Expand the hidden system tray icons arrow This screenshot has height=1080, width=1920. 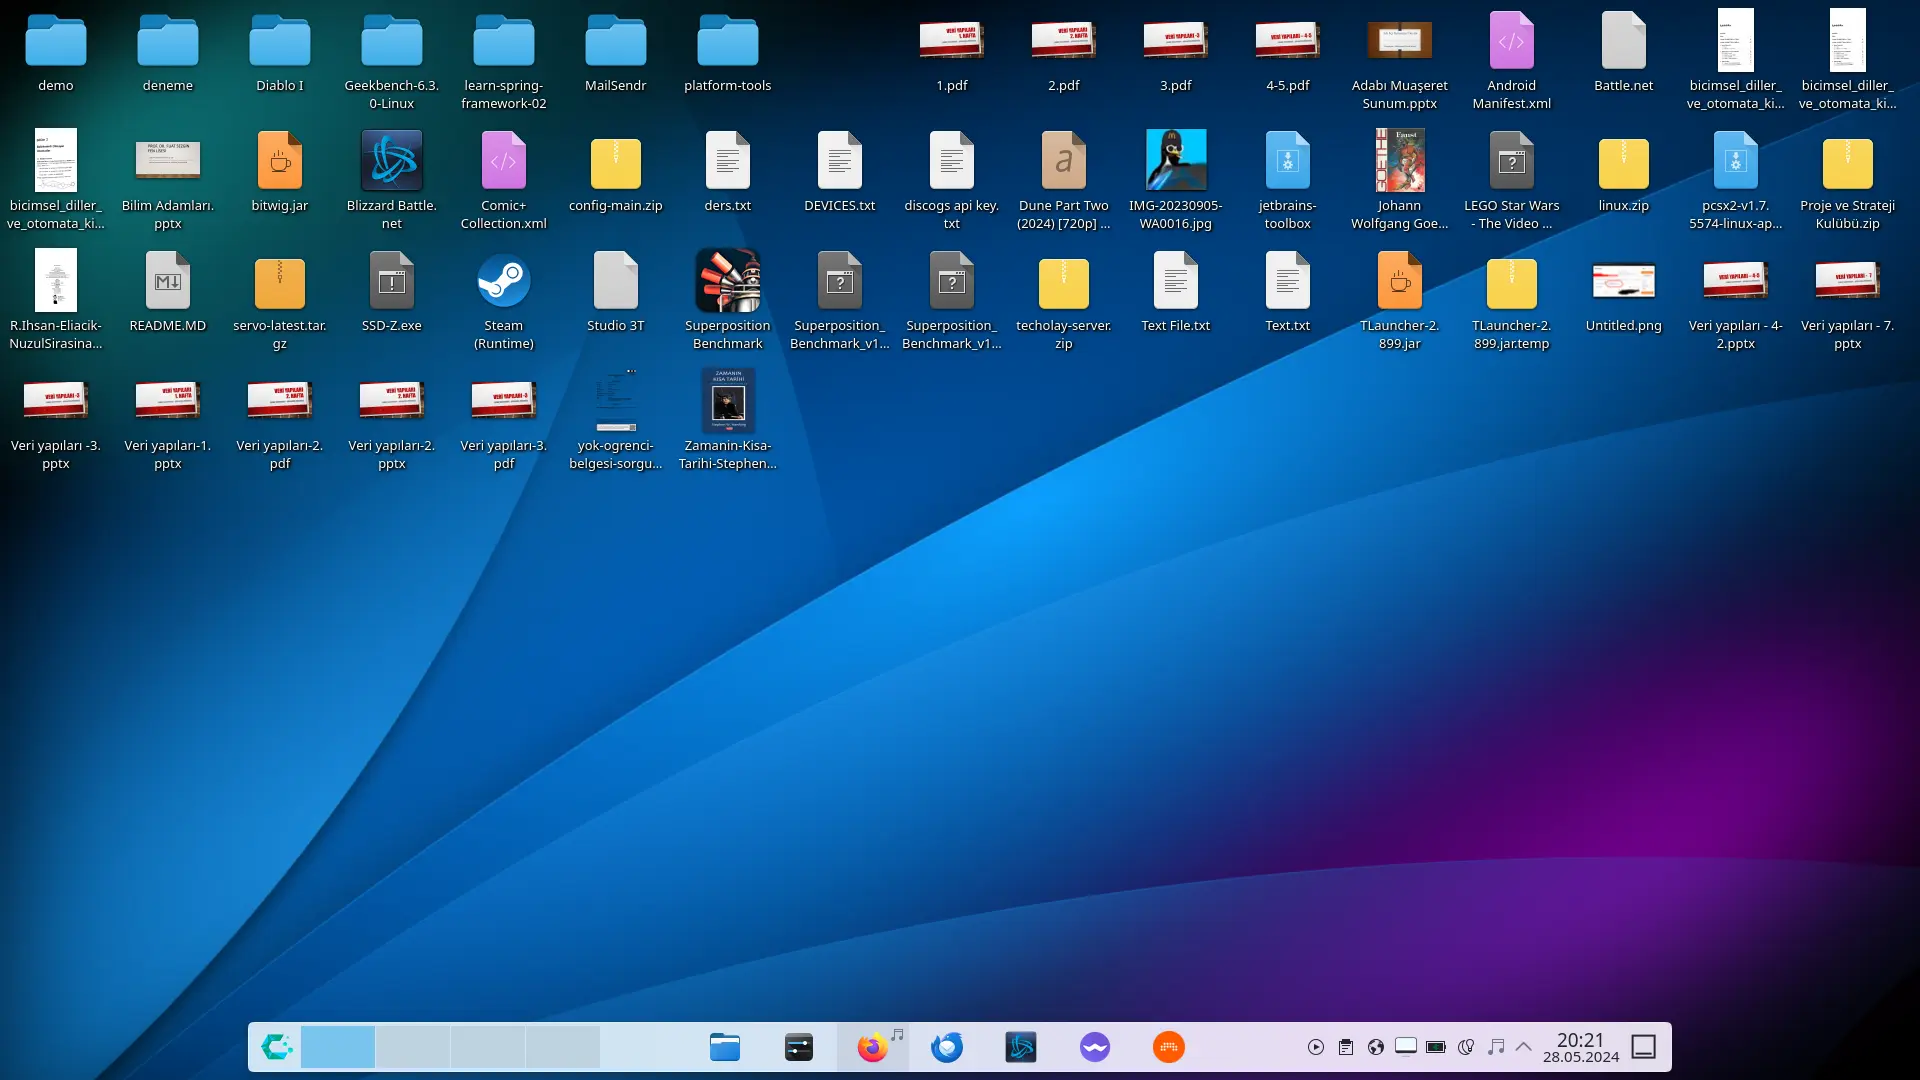point(1524,1047)
